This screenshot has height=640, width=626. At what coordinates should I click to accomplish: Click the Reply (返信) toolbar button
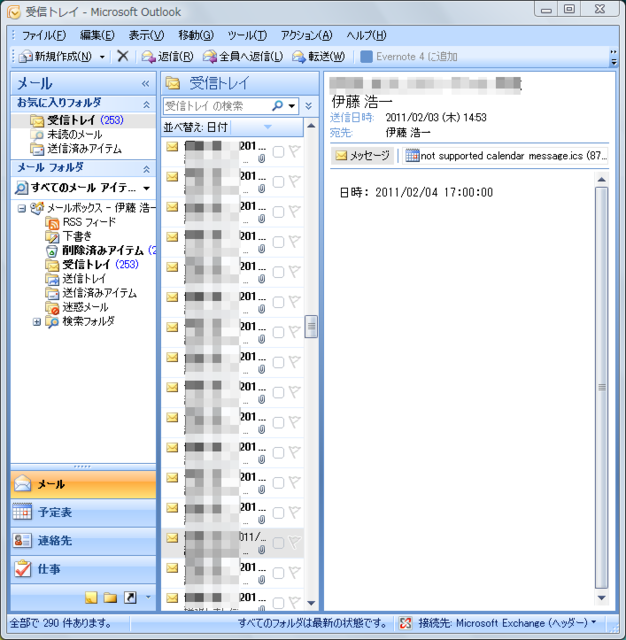click(x=167, y=56)
